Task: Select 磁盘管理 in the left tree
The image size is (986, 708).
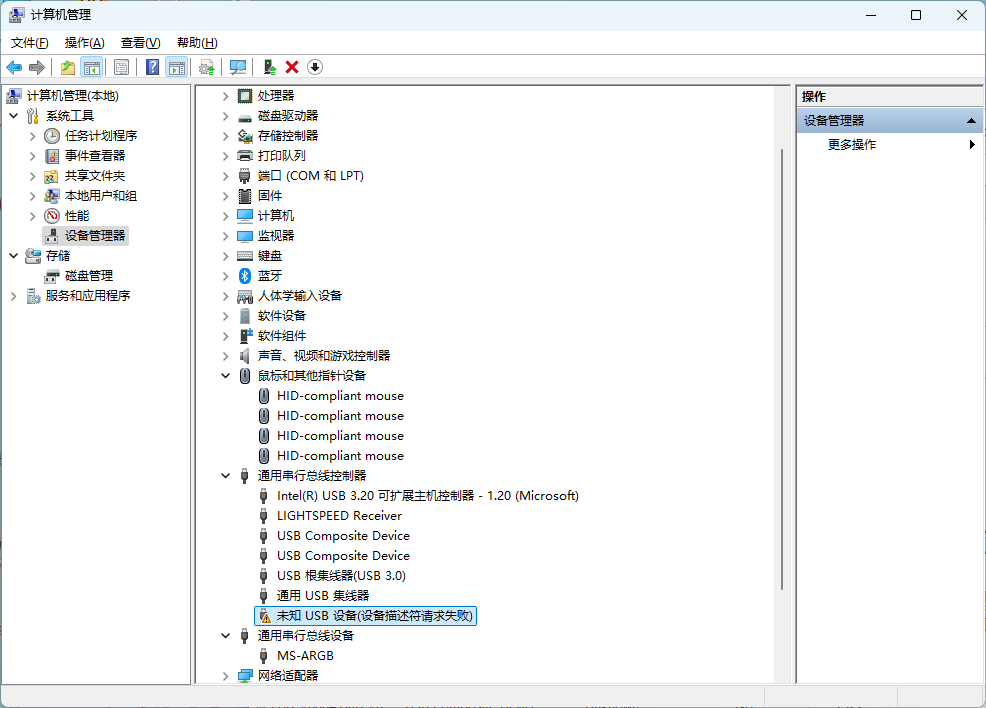Action: (x=88, y=276)
